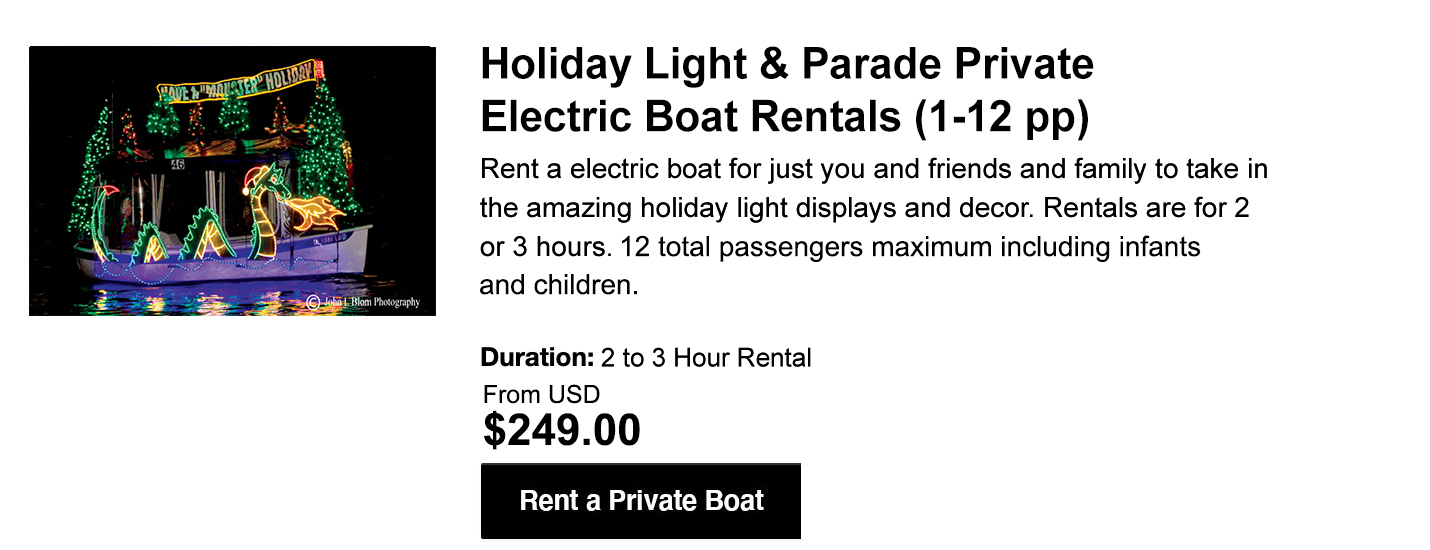Click the 'Electric Boat Rentals (1-12 pp)' heading line

(784, 118)
